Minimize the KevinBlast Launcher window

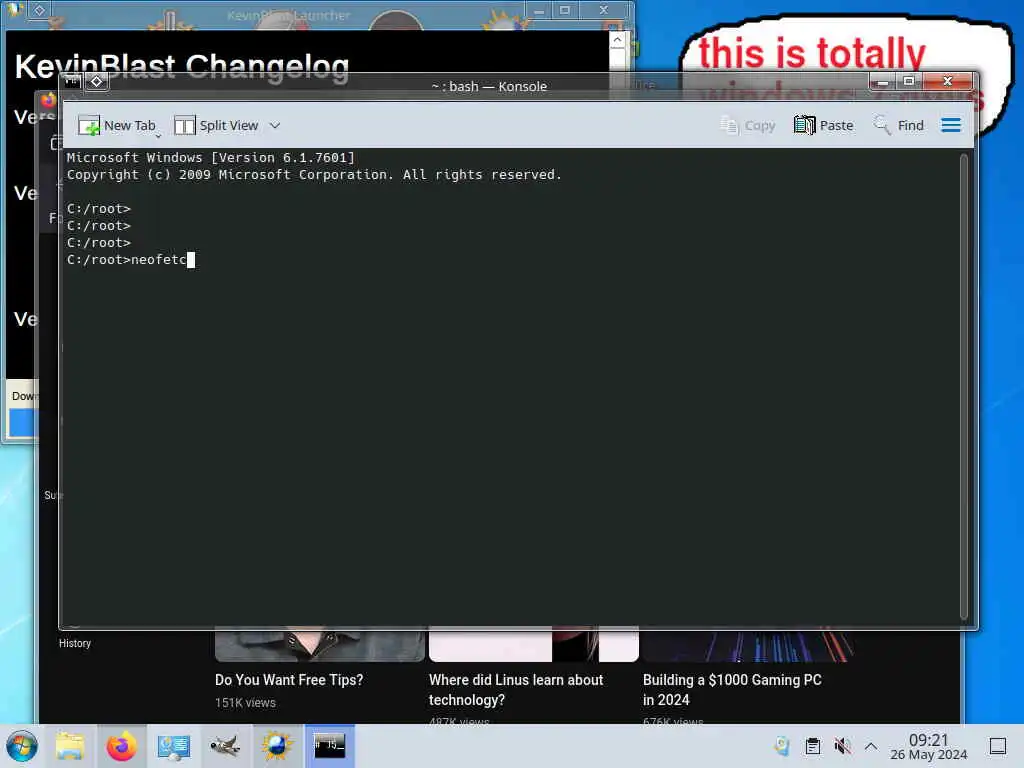[x=539, y=10]
